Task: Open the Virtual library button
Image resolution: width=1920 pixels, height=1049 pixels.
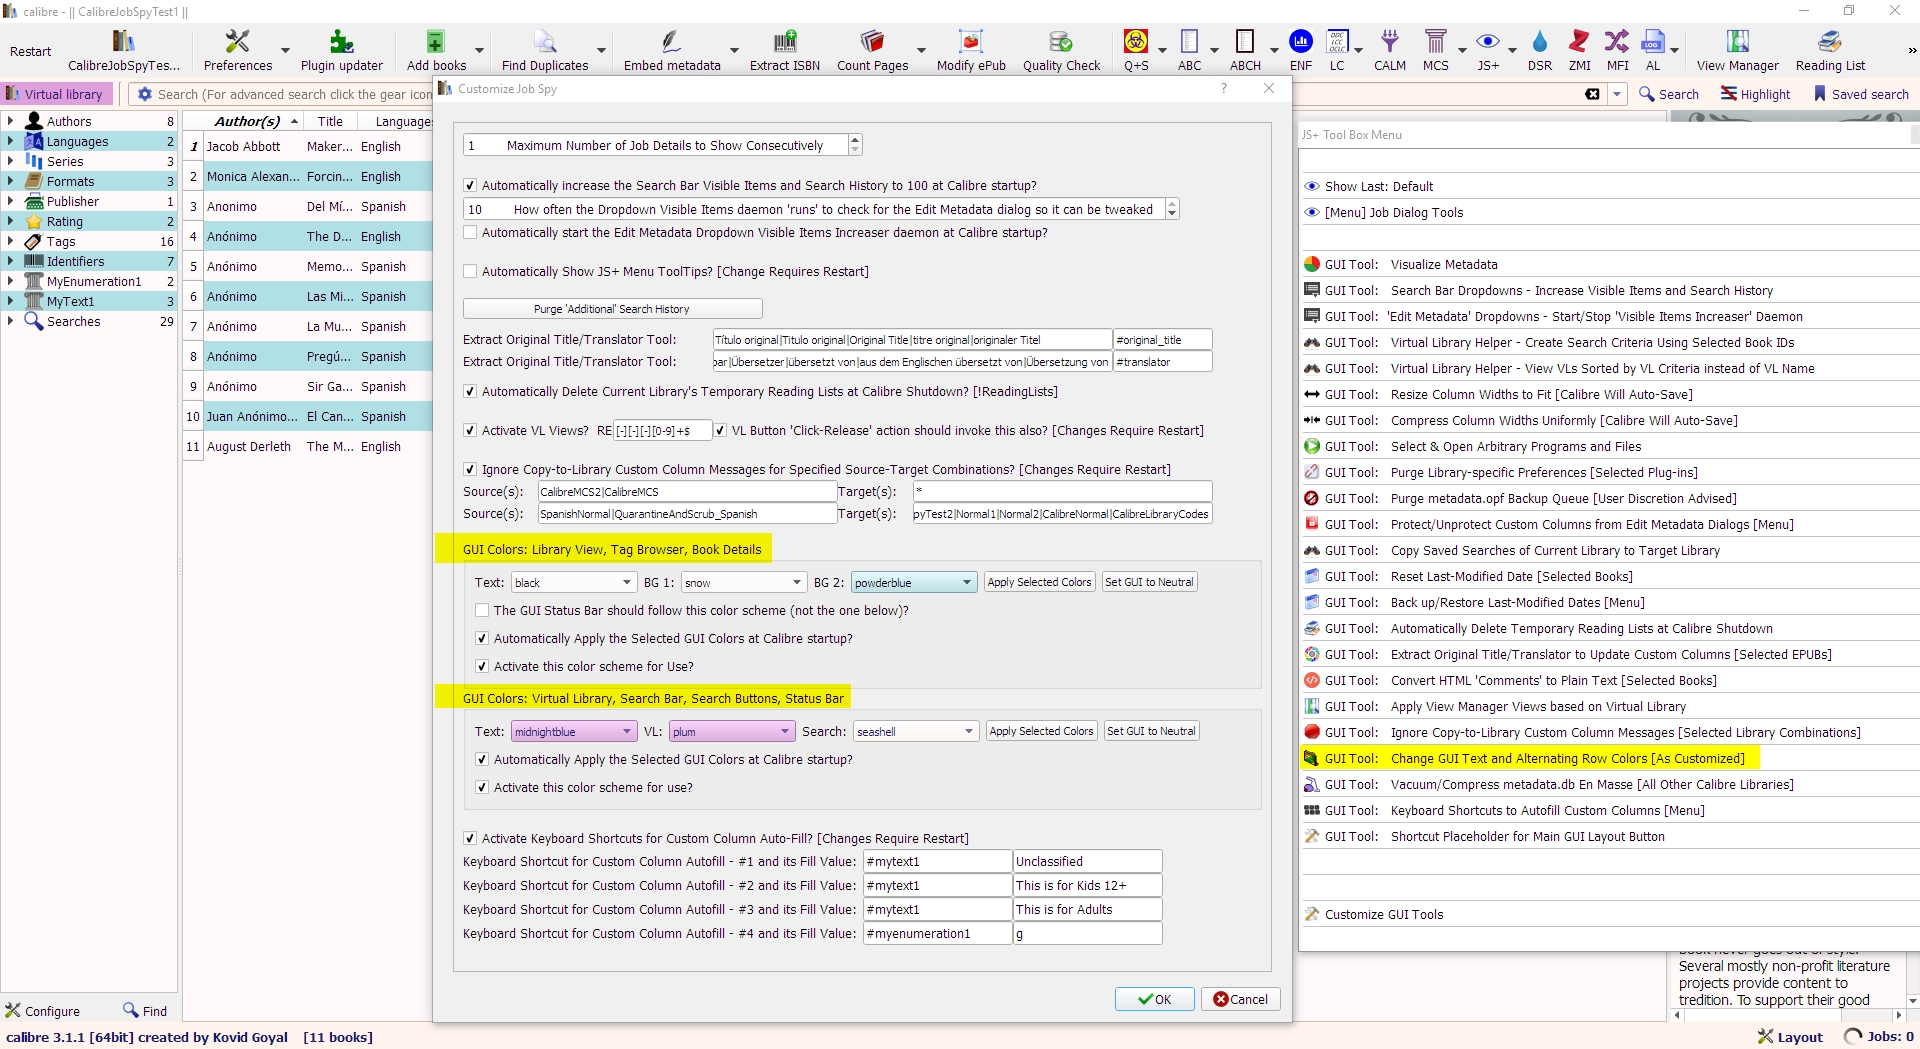Action: (x=56, y=94)
